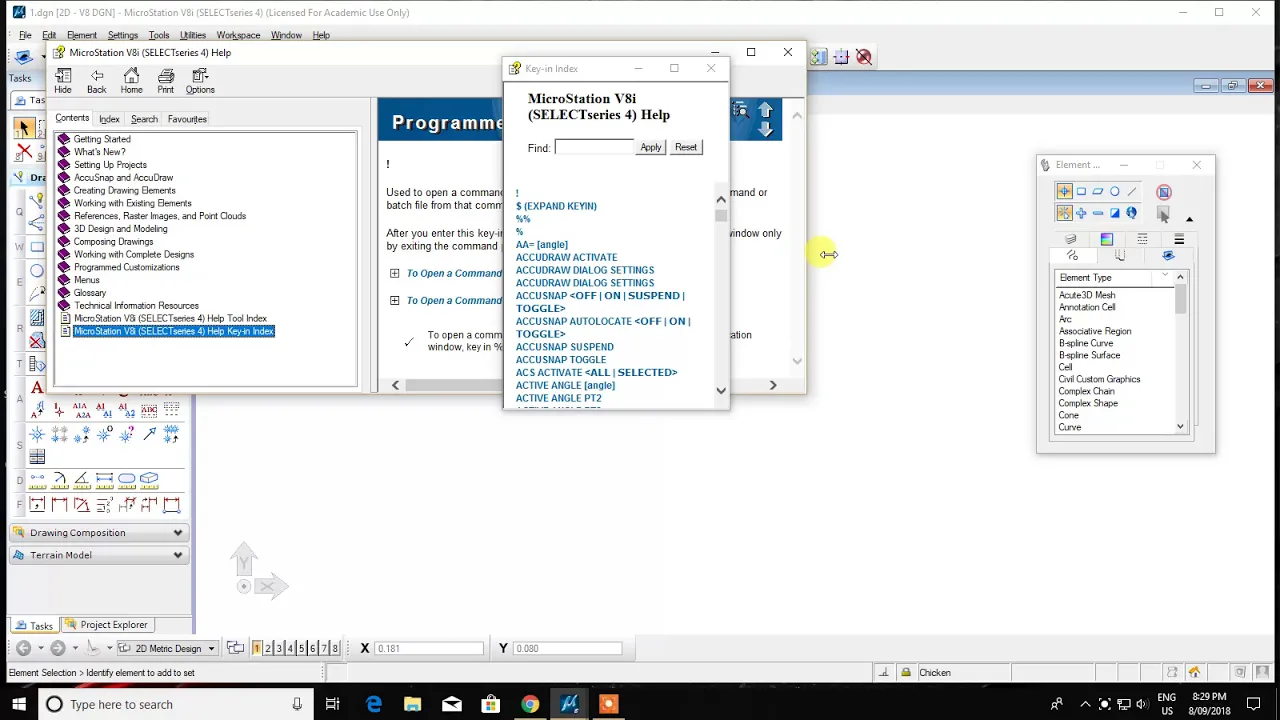This screenshot has height=720, width=1280.
Task: Set selection mode to New
Action: tap(1064, 213)
